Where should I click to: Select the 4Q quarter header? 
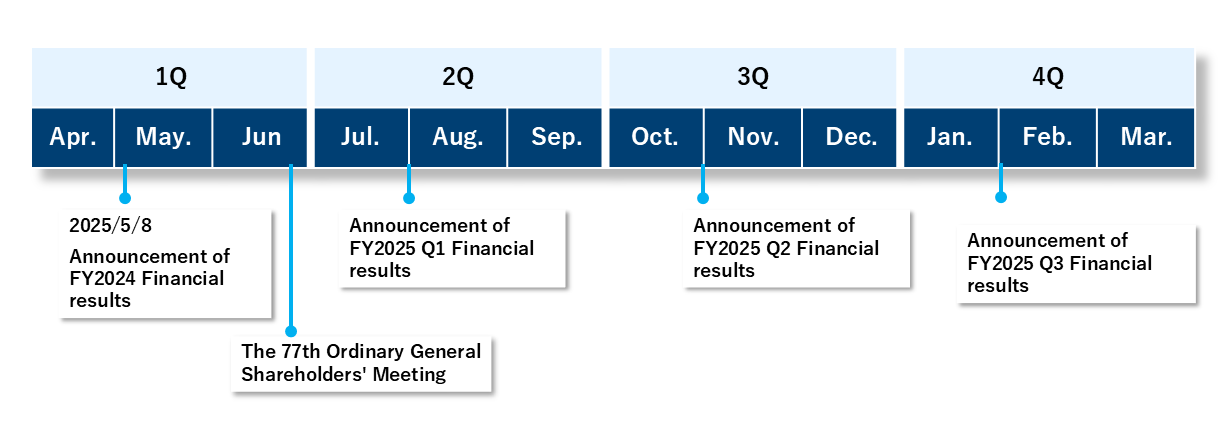[1048, 77]
